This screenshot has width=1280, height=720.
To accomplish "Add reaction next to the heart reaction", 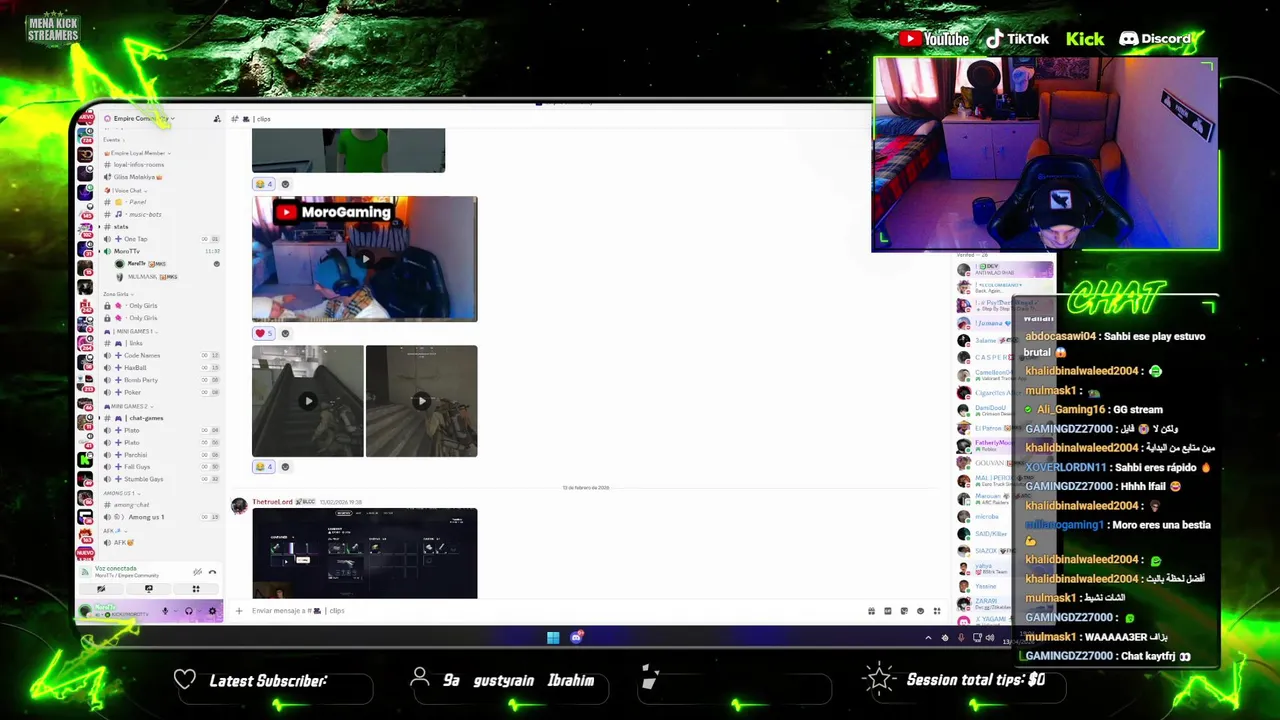I will tap(285, 333).
